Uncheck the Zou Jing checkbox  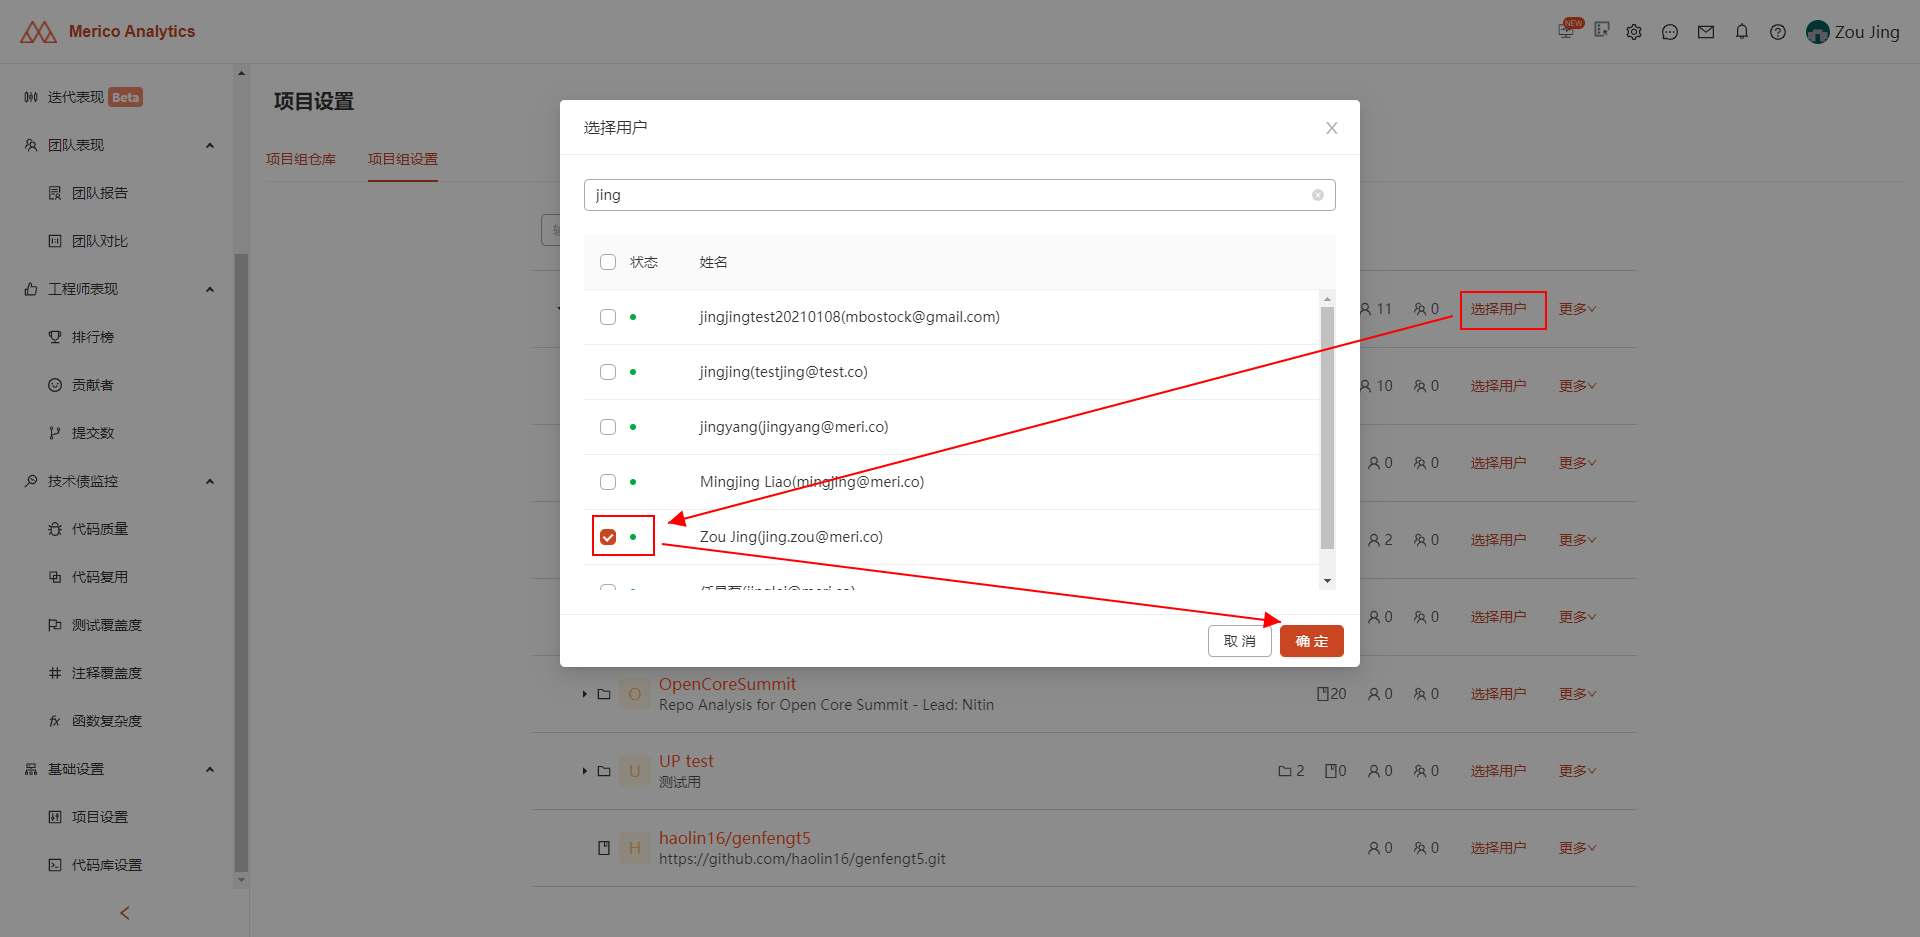coord(608,537)
